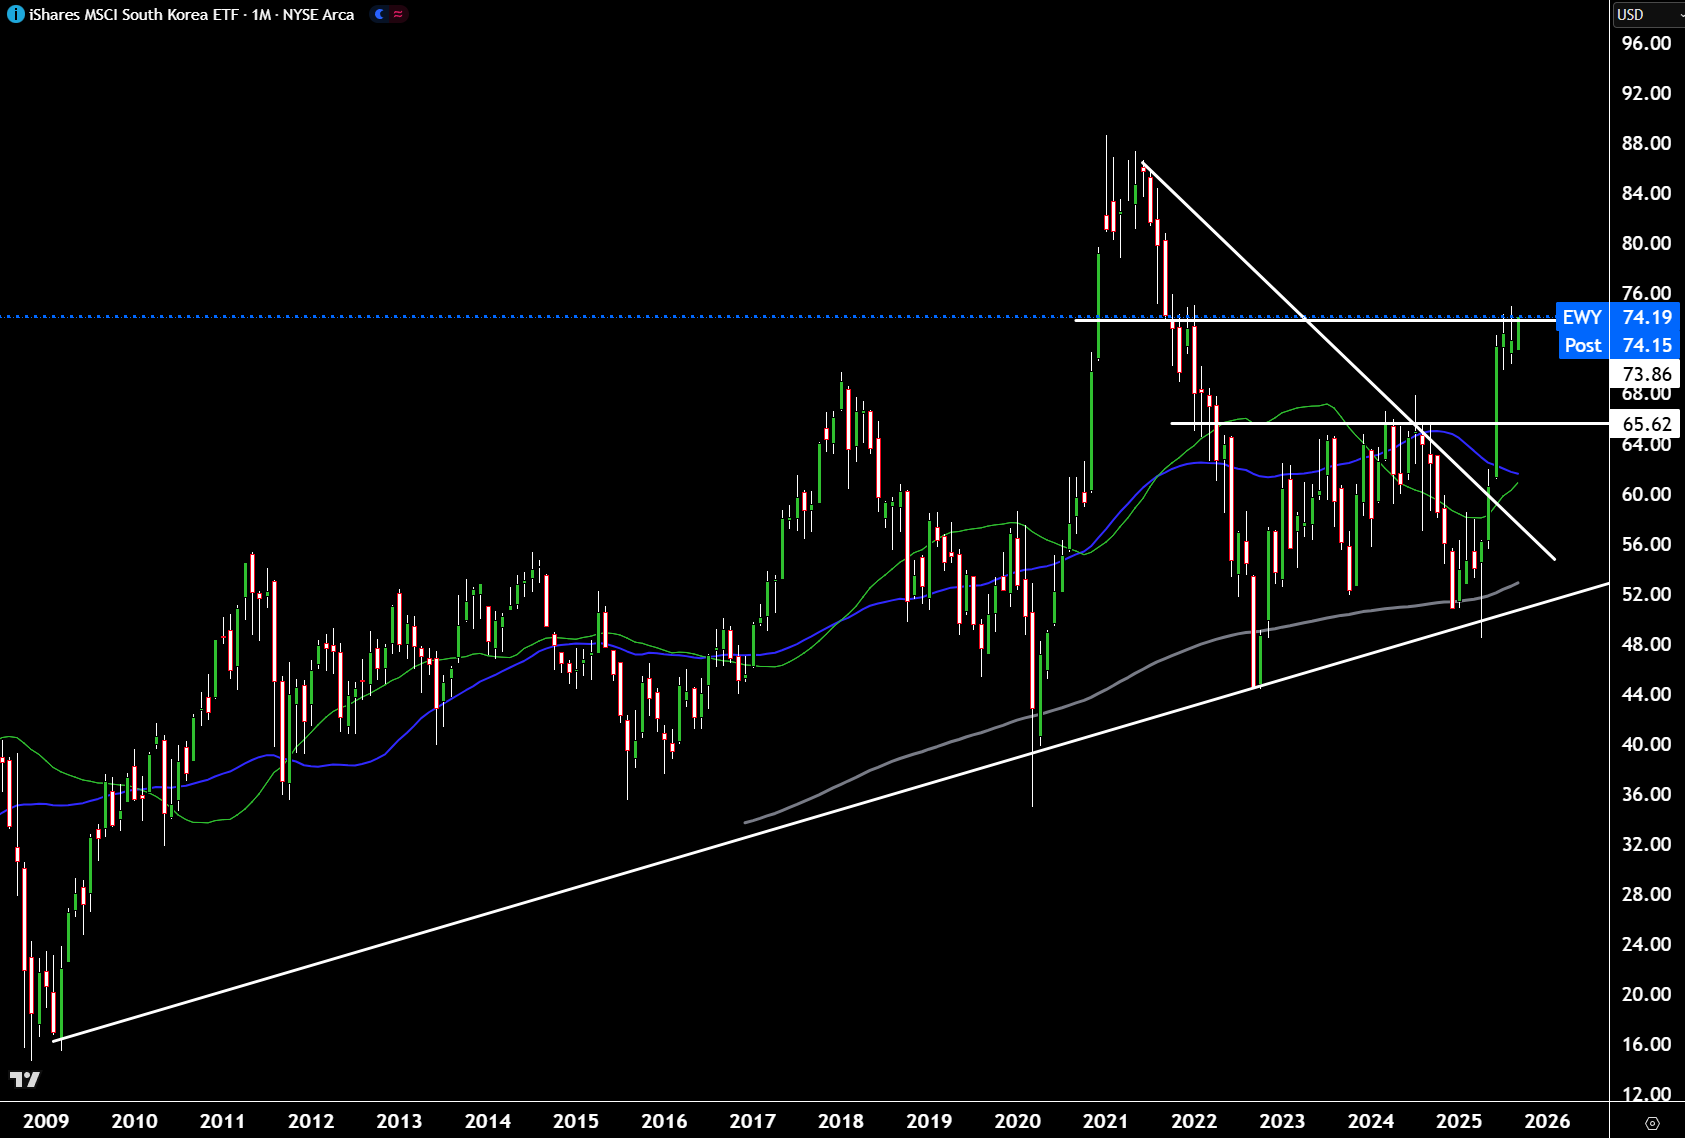The height and width of the screenshot is (1138, 1685).
Task: Open chart settings gear at axis corner
Action: [x=1651, y=1122]
